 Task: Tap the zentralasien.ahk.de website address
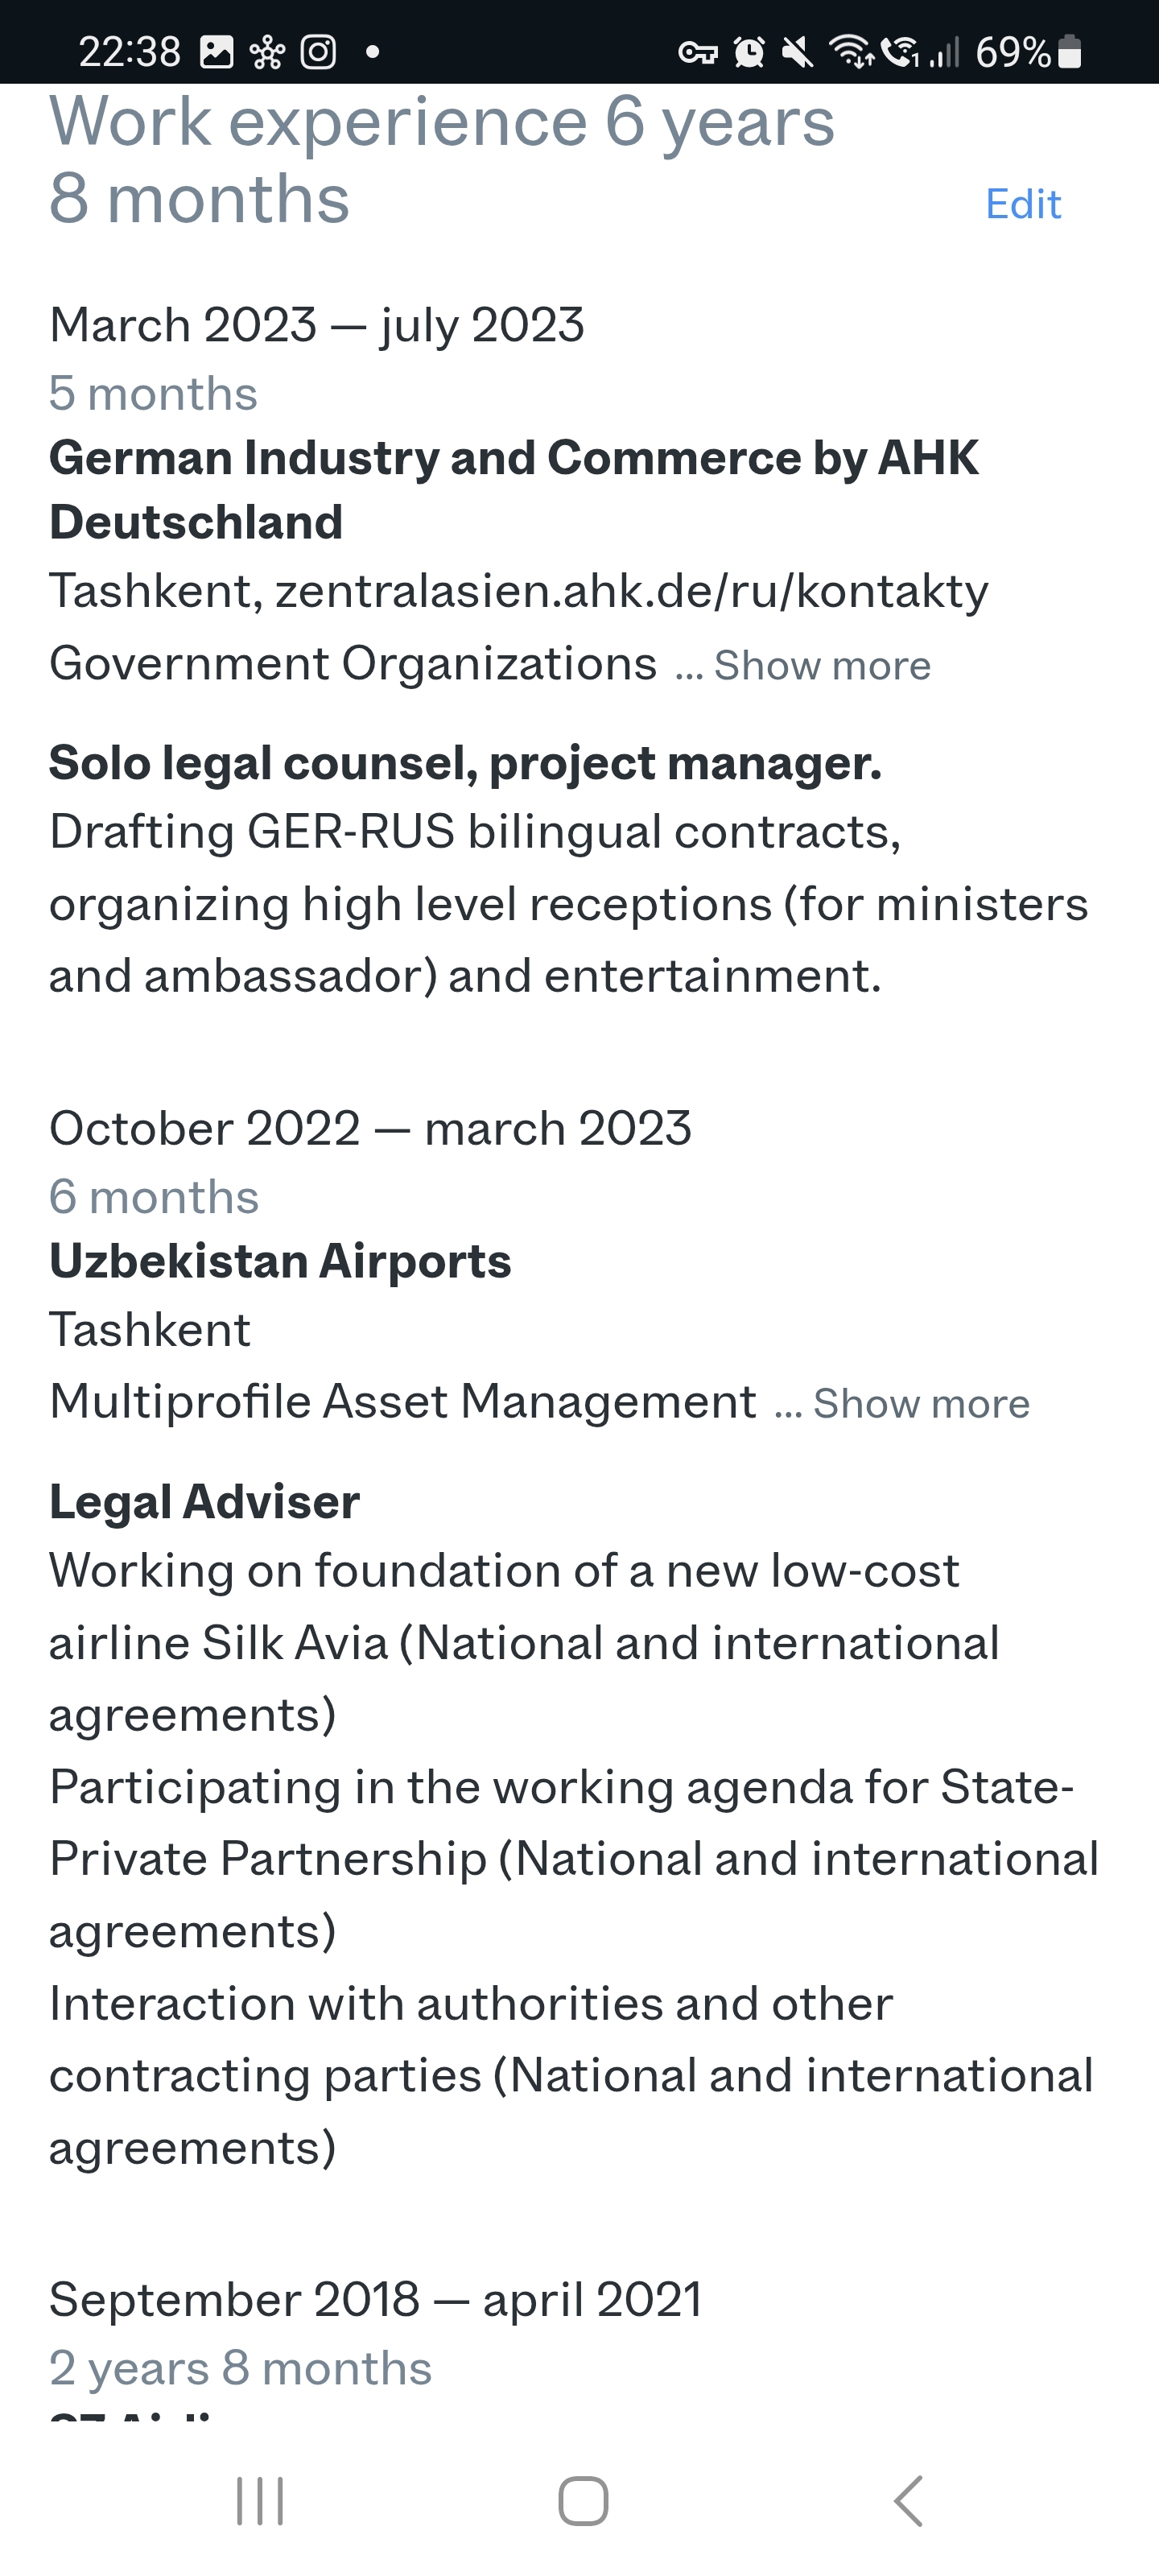pyautogui.click(x=632, y=590)
